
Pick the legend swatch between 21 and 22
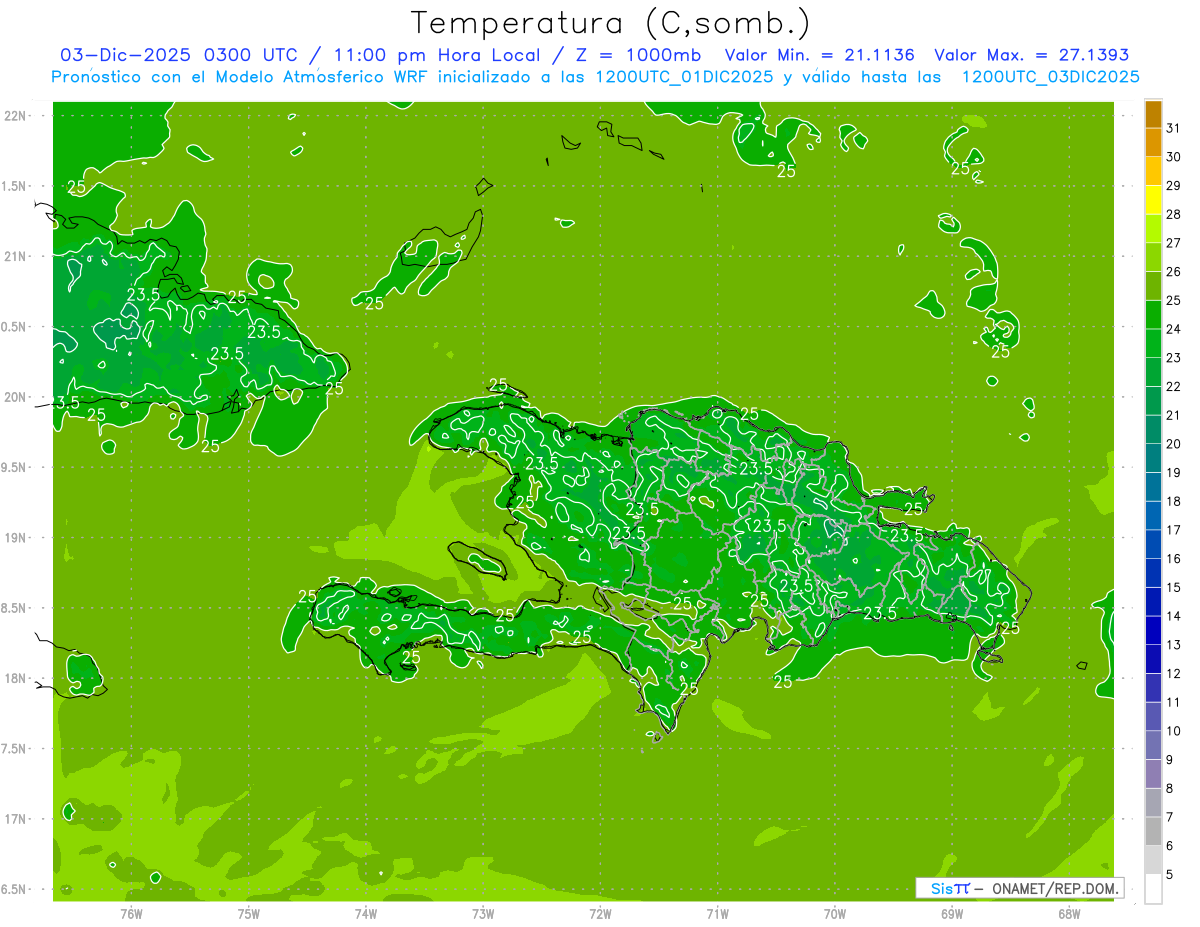click(x=1153, y=401)
